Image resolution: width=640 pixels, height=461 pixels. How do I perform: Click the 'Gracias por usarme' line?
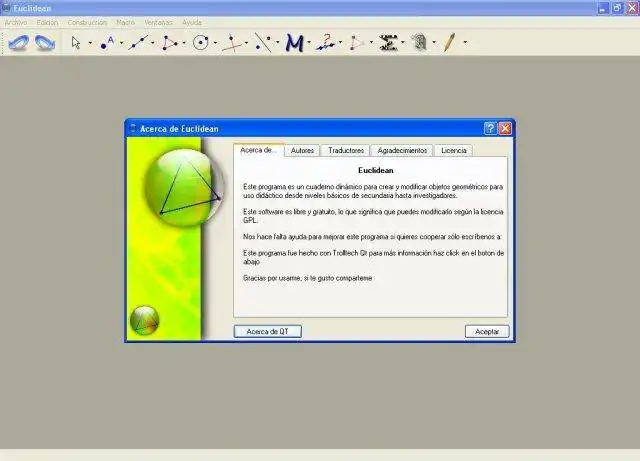pos(308,278)
